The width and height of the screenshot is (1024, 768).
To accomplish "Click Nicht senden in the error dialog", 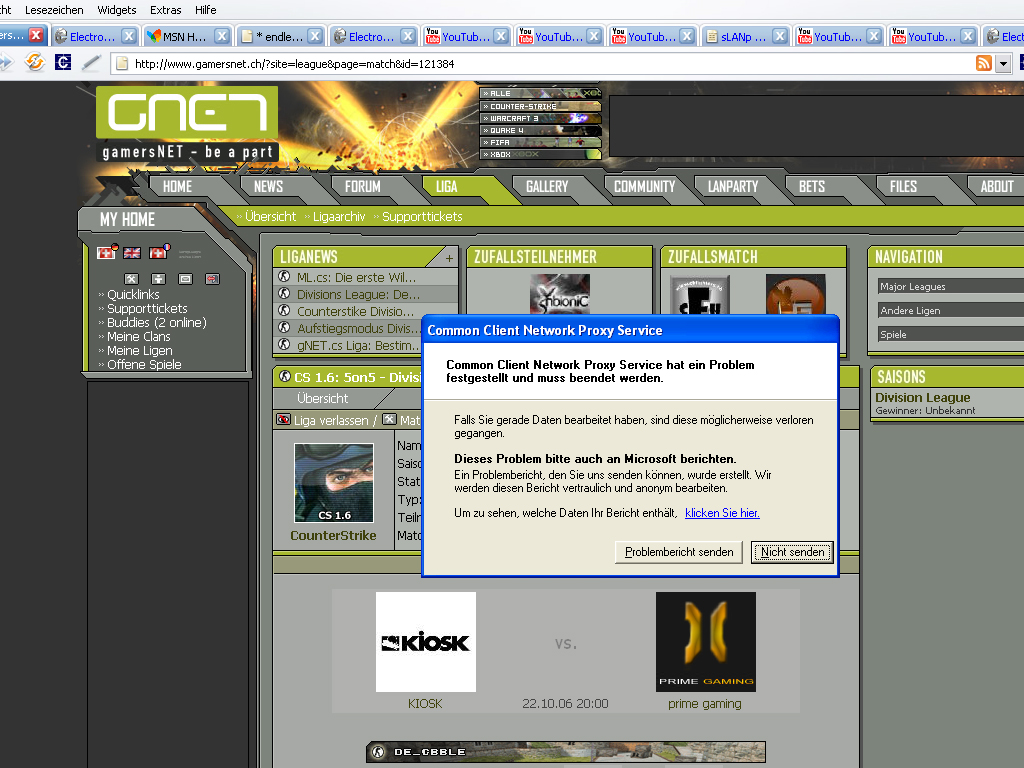I will 792,552.
